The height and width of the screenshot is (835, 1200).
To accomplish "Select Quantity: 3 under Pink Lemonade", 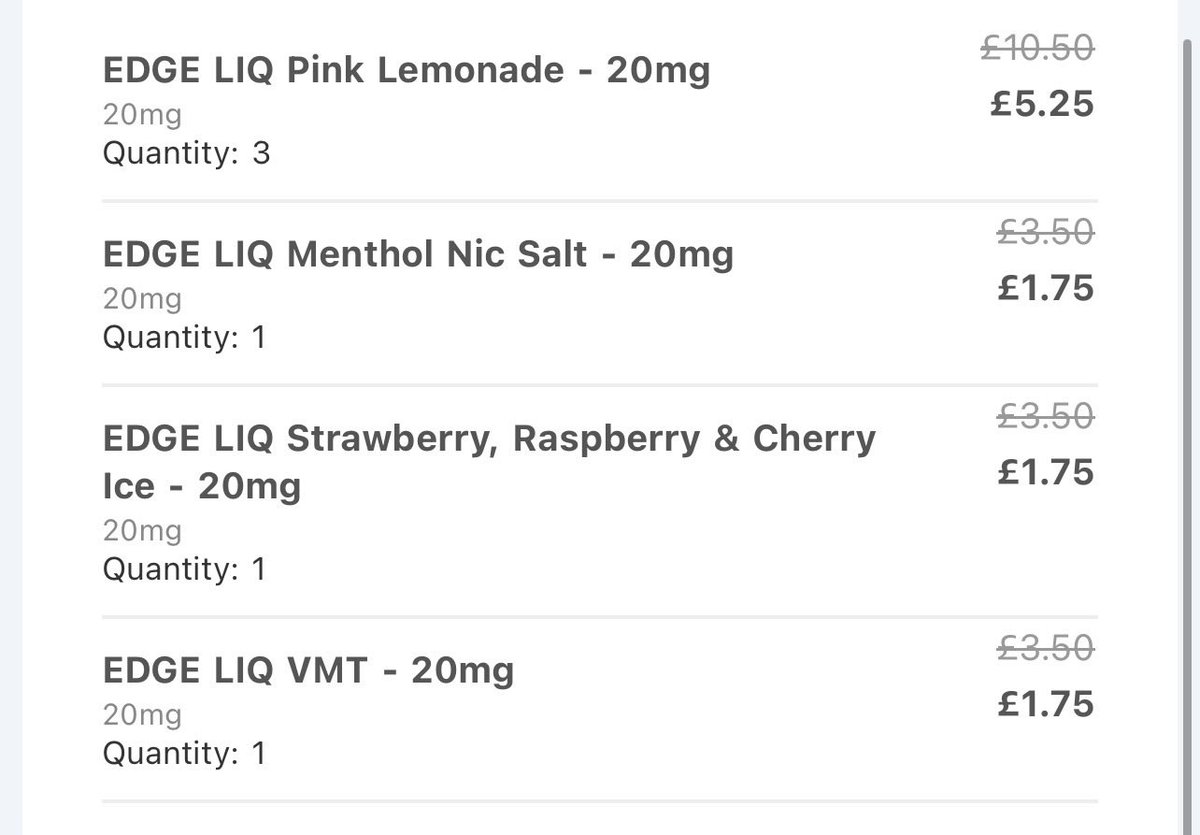I will coord(187,154).
